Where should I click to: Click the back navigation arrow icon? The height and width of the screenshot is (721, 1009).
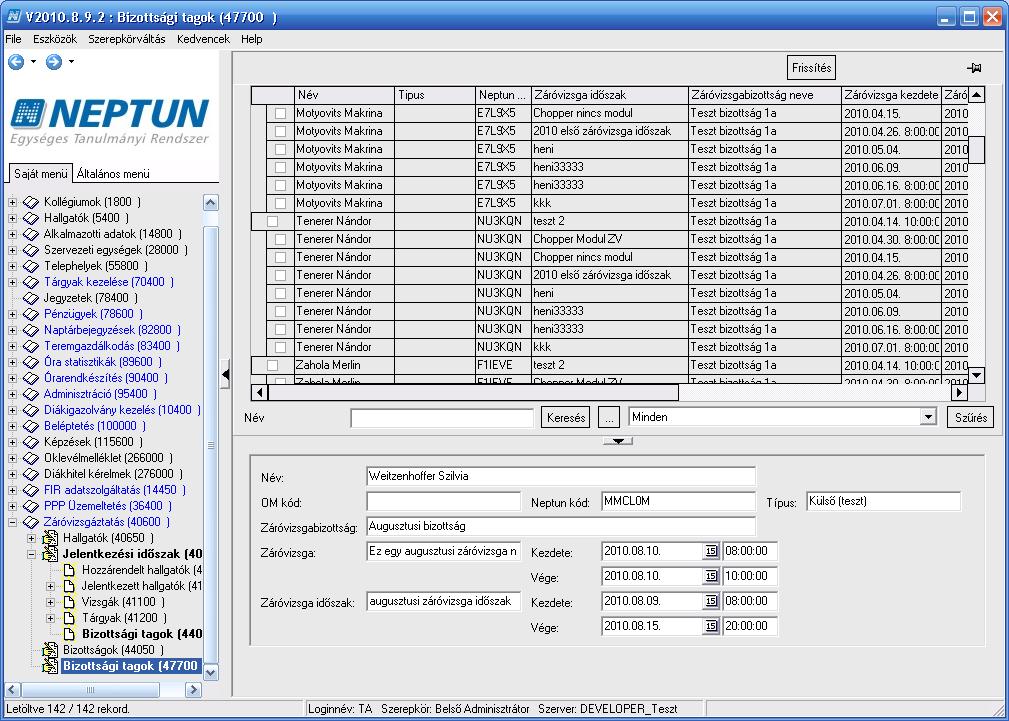pos(15,62)
